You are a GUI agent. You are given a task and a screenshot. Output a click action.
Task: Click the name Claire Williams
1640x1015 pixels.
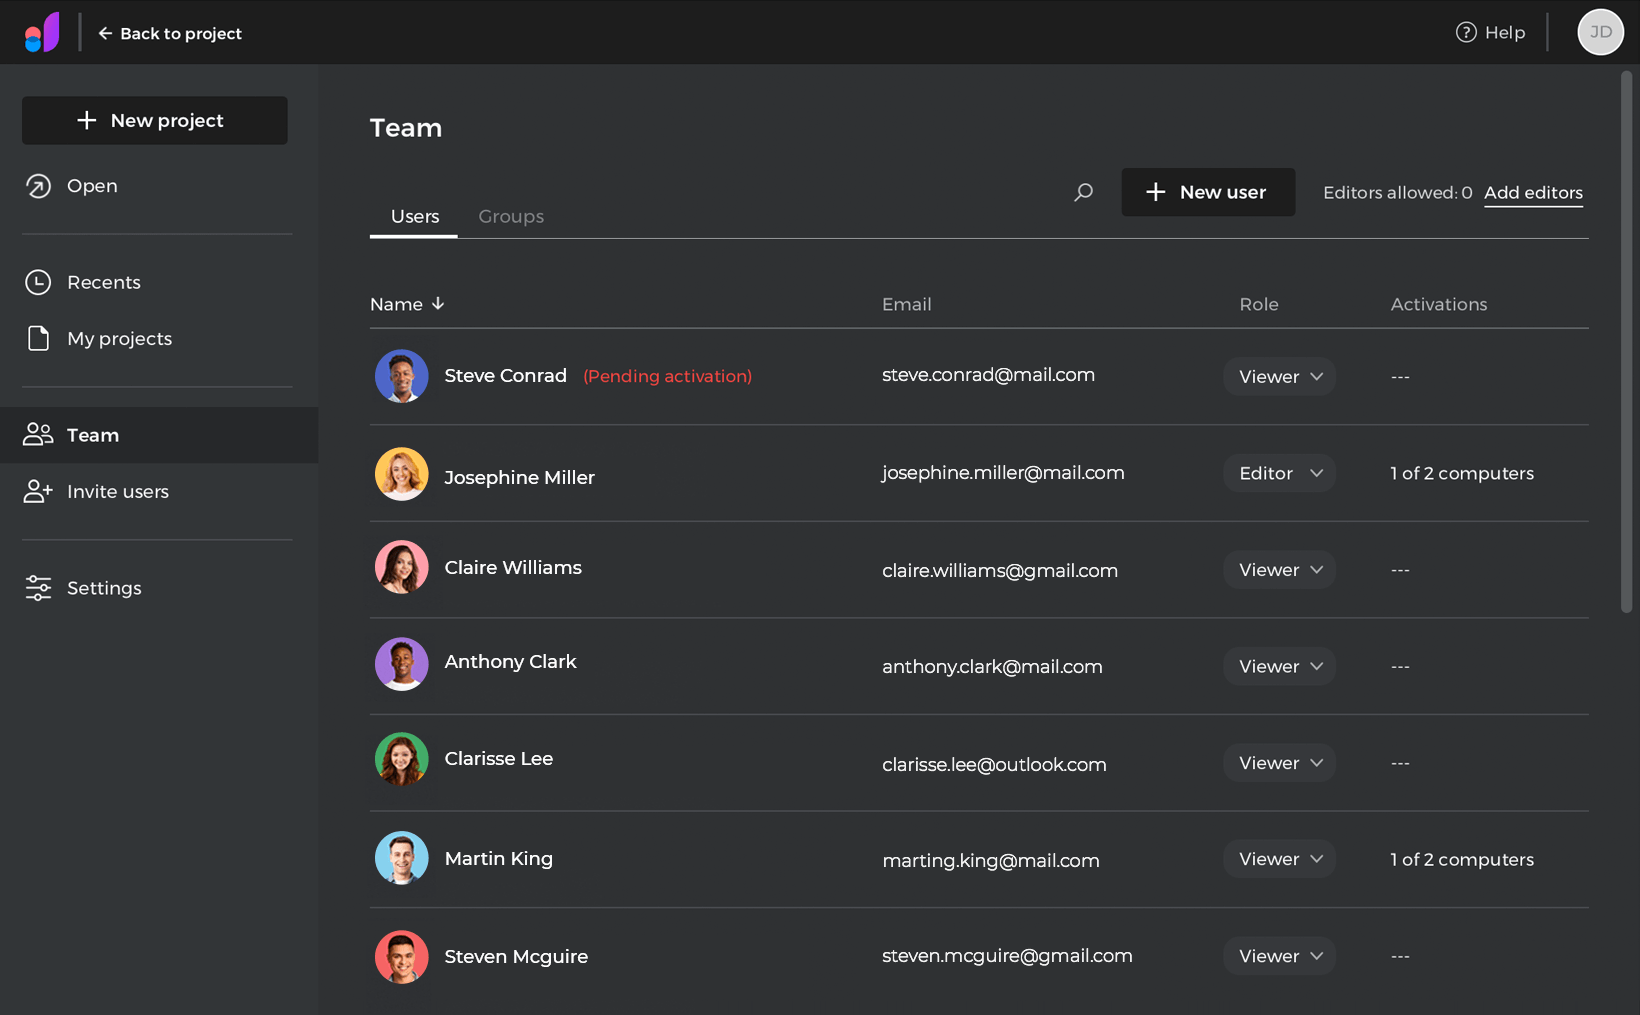pyautogui.click(x=513, y=567)
